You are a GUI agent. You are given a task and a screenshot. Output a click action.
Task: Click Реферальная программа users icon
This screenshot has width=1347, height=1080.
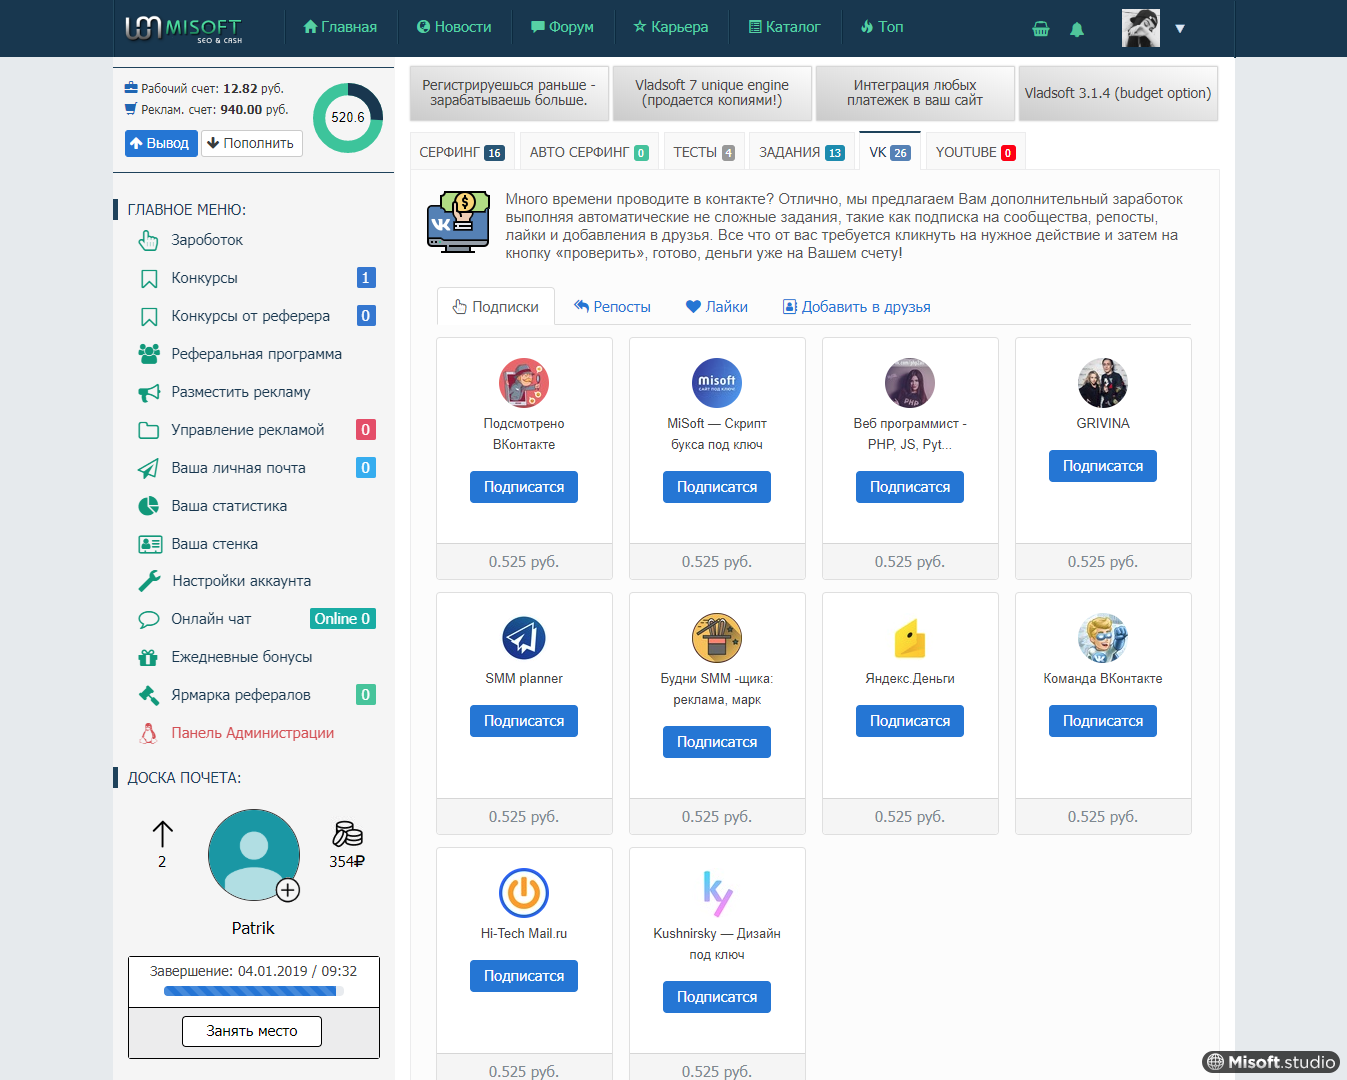pos(149,354)
